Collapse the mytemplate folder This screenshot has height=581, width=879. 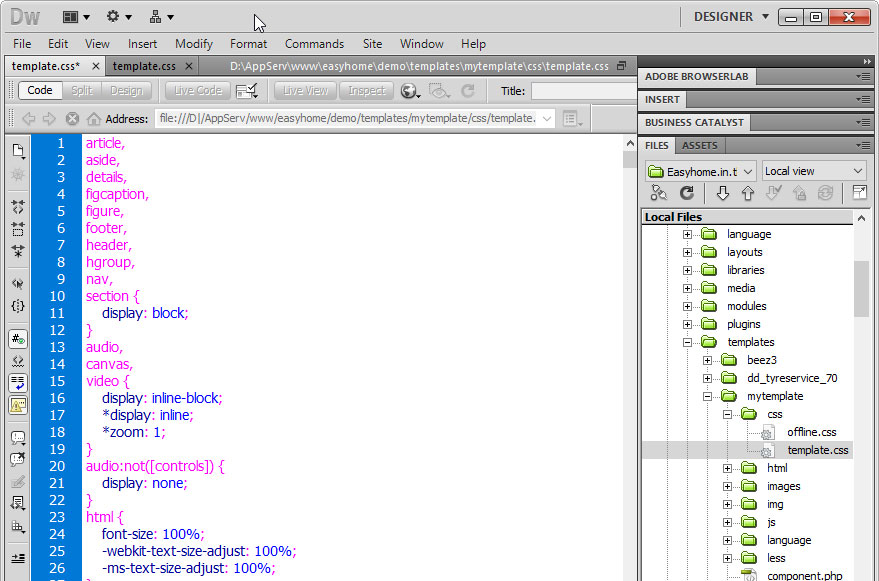pos(707,396)
